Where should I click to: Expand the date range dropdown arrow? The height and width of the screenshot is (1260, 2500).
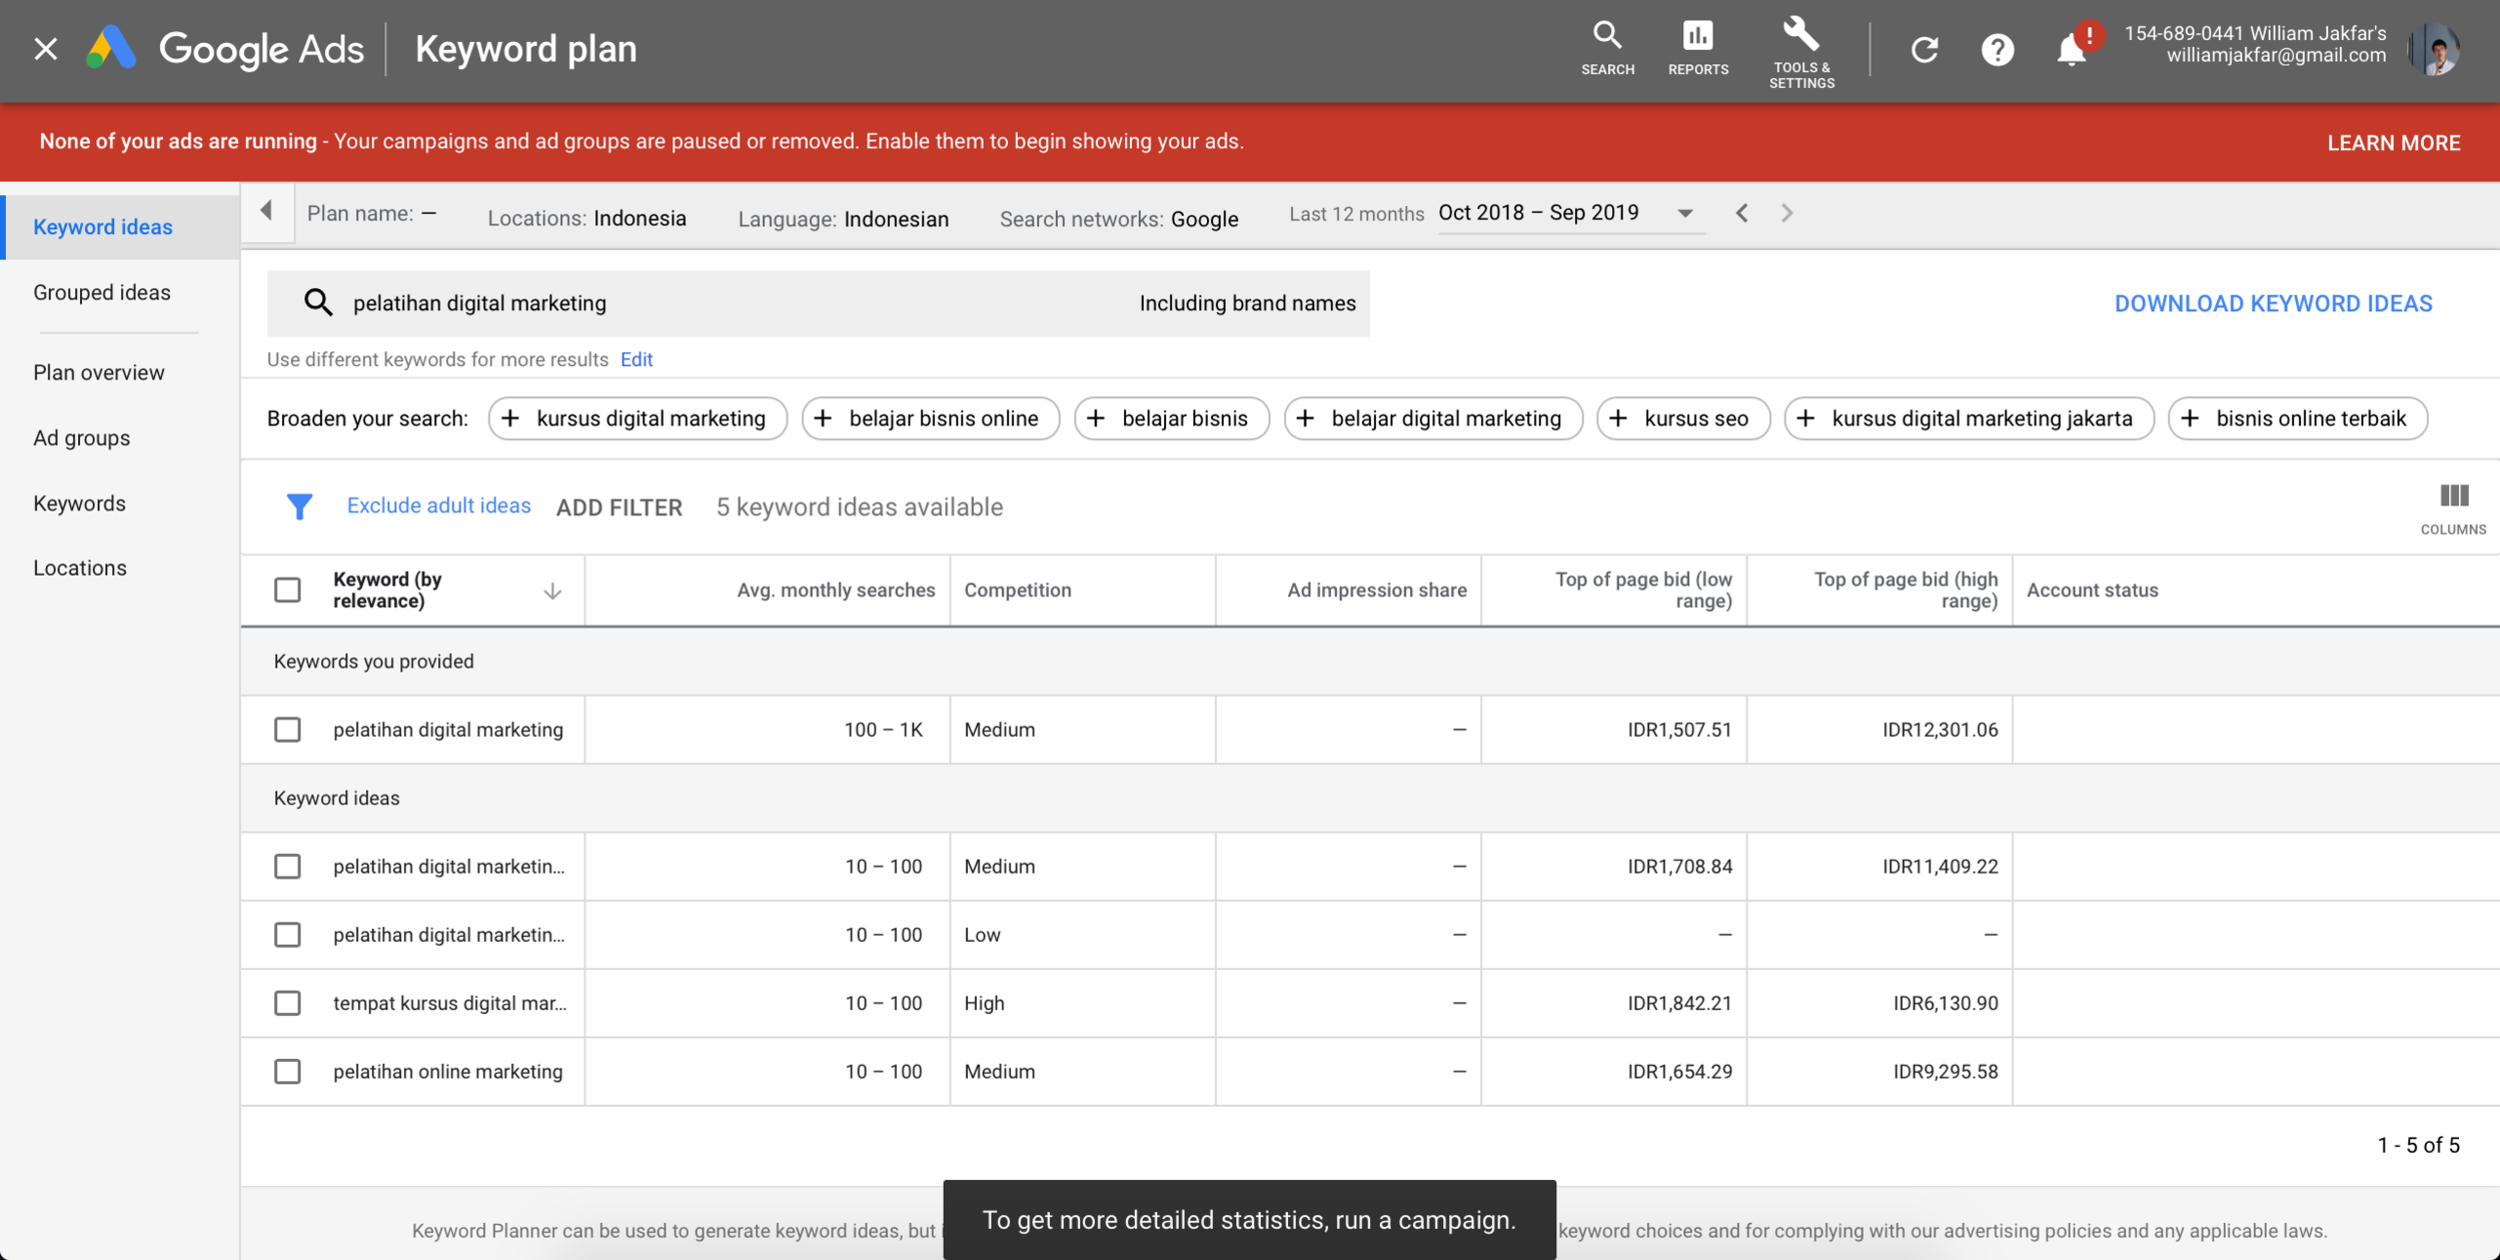1685,213
